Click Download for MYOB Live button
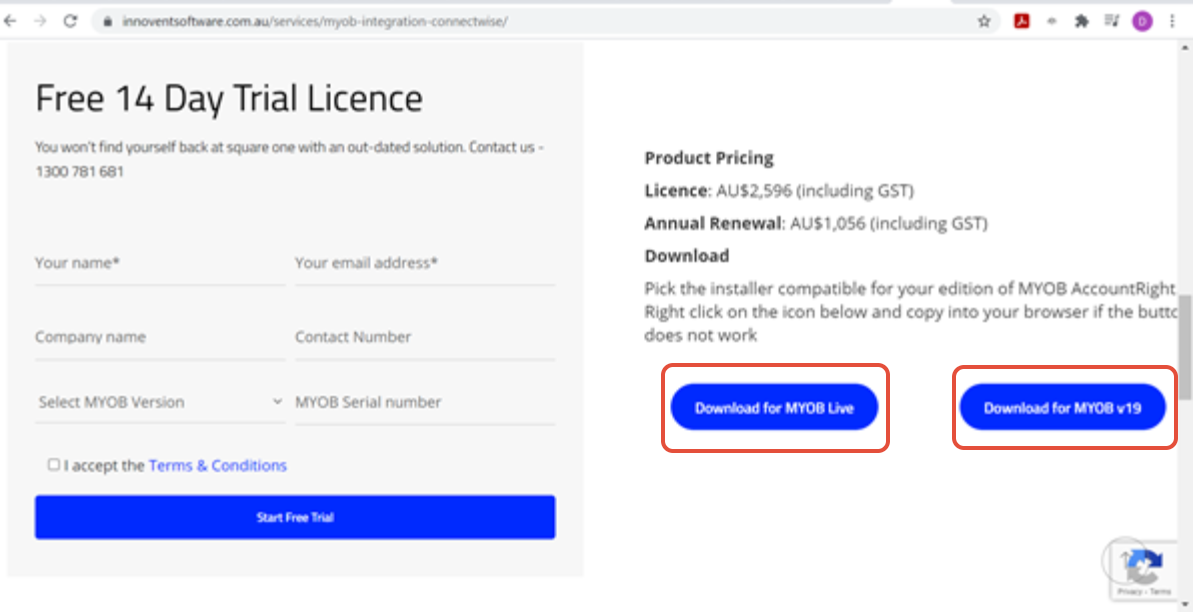This screenshot has width=1193, height=612. coord(775,407)
